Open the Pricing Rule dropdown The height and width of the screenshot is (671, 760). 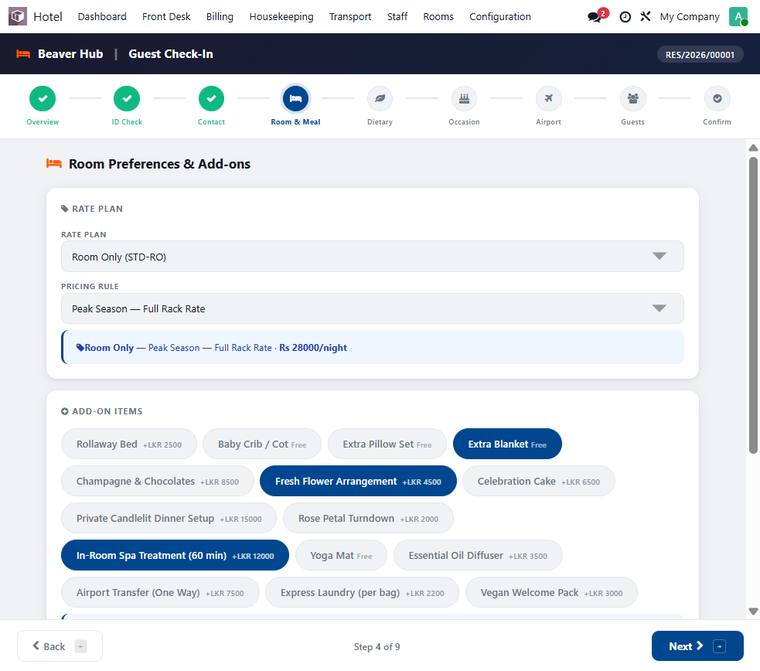click(372, 308)
